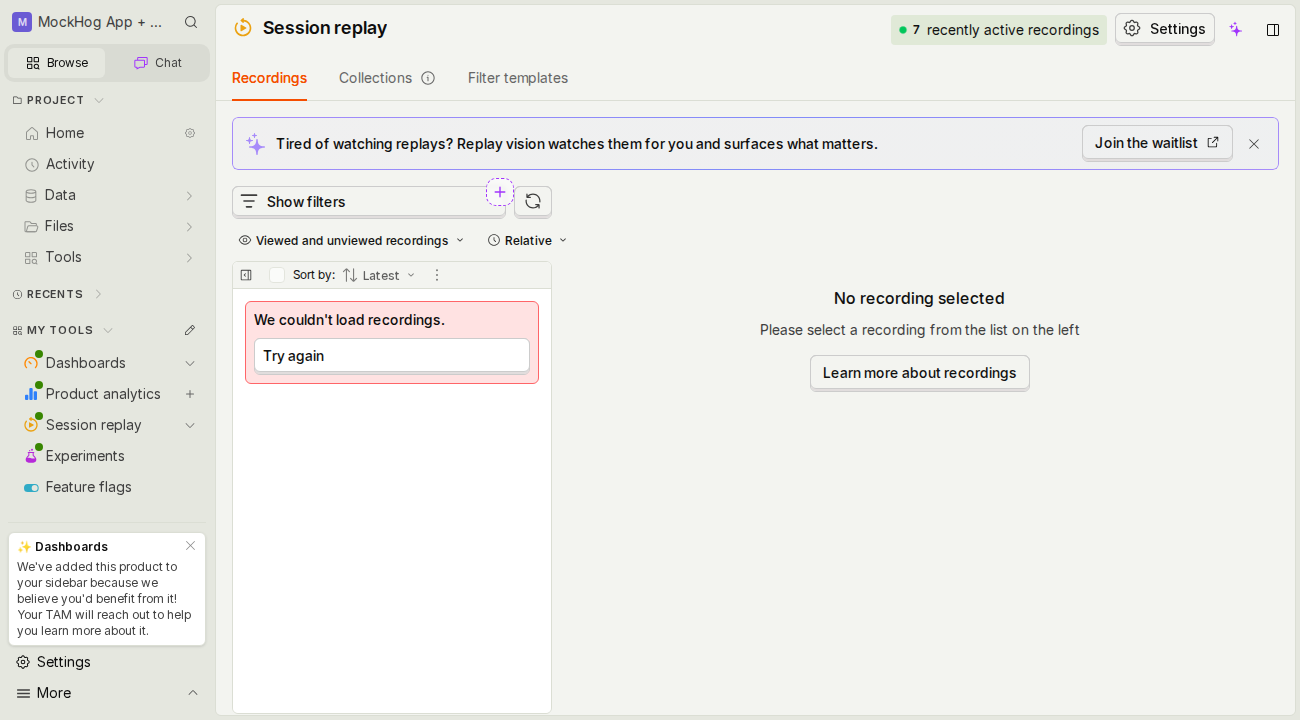1300x720 pixels.
Task: Switch to the Browse tab
Action: point(57,63)
